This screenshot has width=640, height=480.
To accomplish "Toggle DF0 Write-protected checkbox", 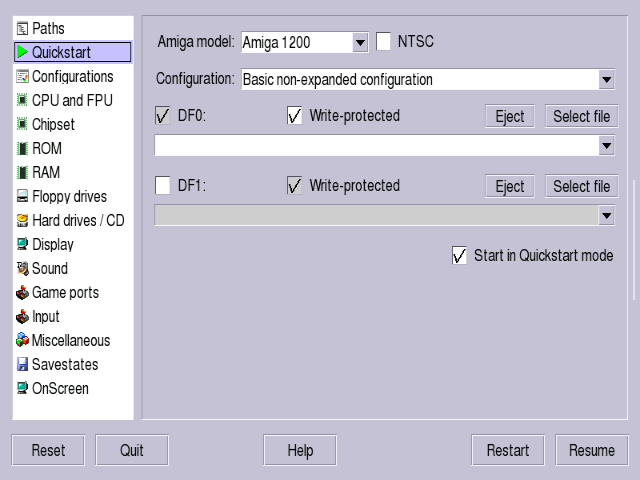I will point(294,116).
